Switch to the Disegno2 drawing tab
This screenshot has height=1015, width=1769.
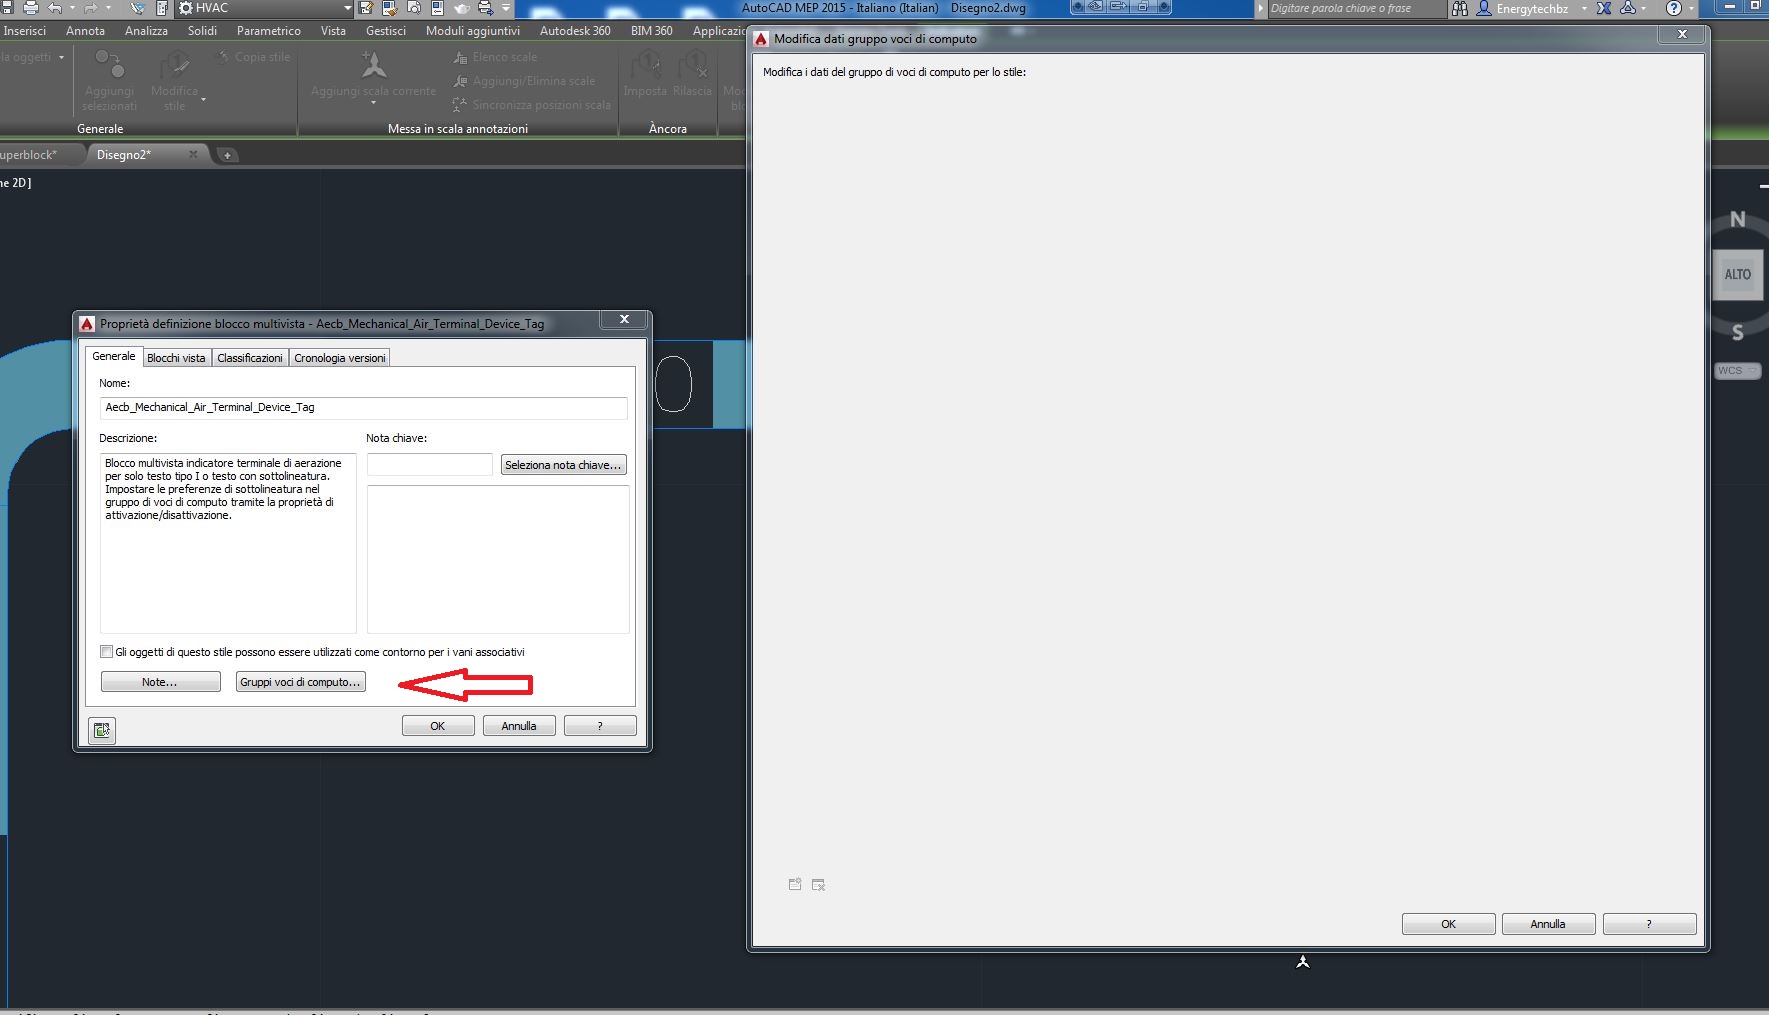pyautogui.click(x=124, y=155)
